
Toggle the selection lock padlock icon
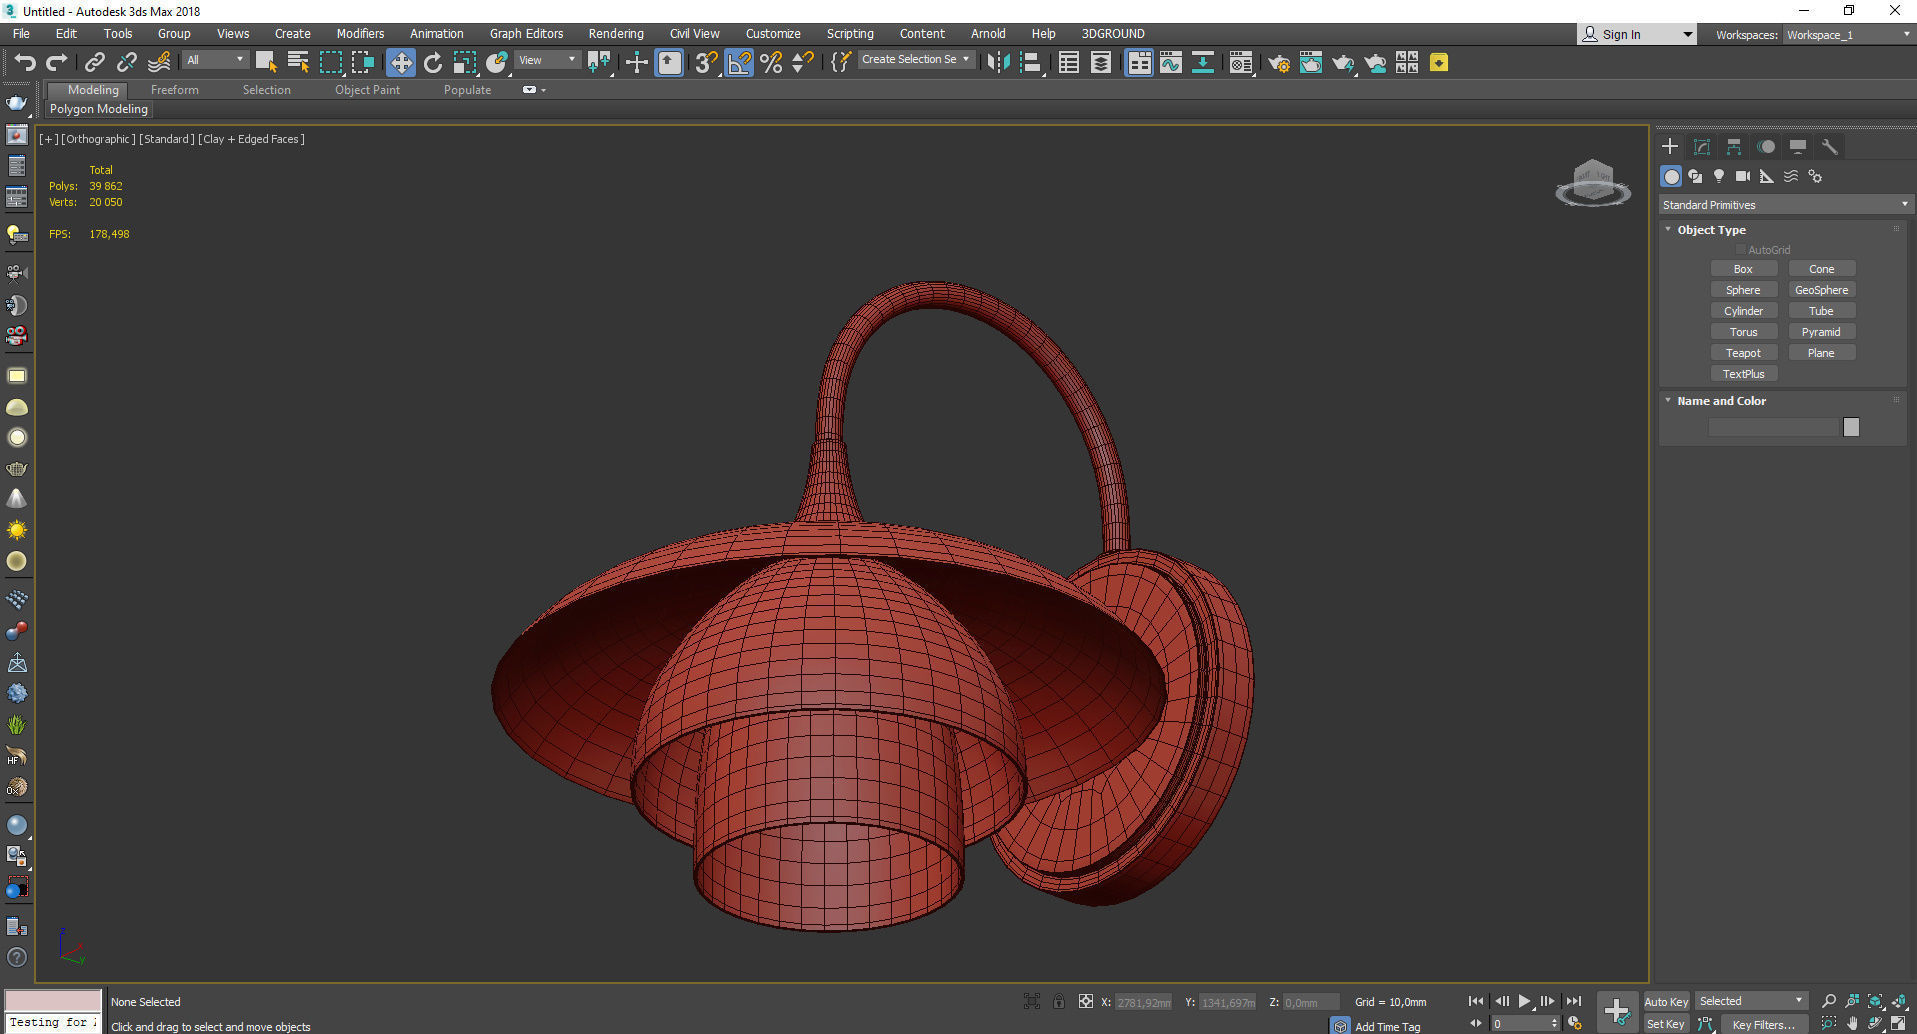tap(1058, 1001)
